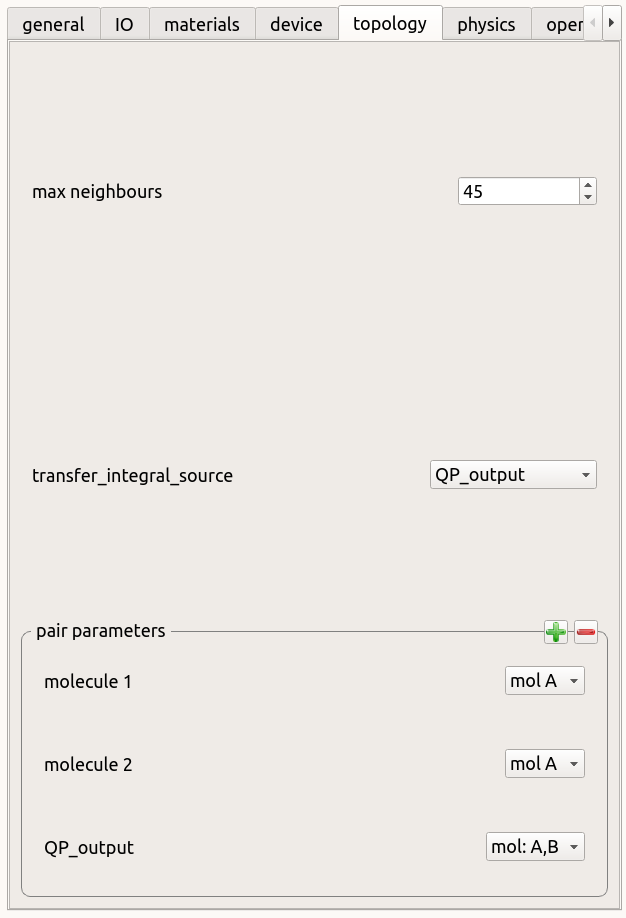Open the molecule 2 selector
626x918 pixels.
tap(544, 765)
